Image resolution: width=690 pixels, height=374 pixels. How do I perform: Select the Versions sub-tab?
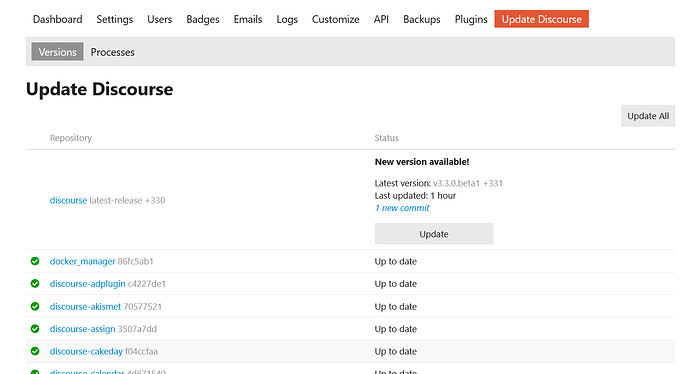pyautogui.click(x=57, y=52)
